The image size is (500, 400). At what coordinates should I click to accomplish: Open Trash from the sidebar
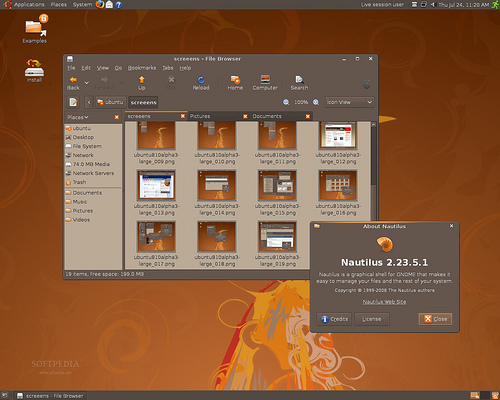pyautogui.click(x=93, y=182)
